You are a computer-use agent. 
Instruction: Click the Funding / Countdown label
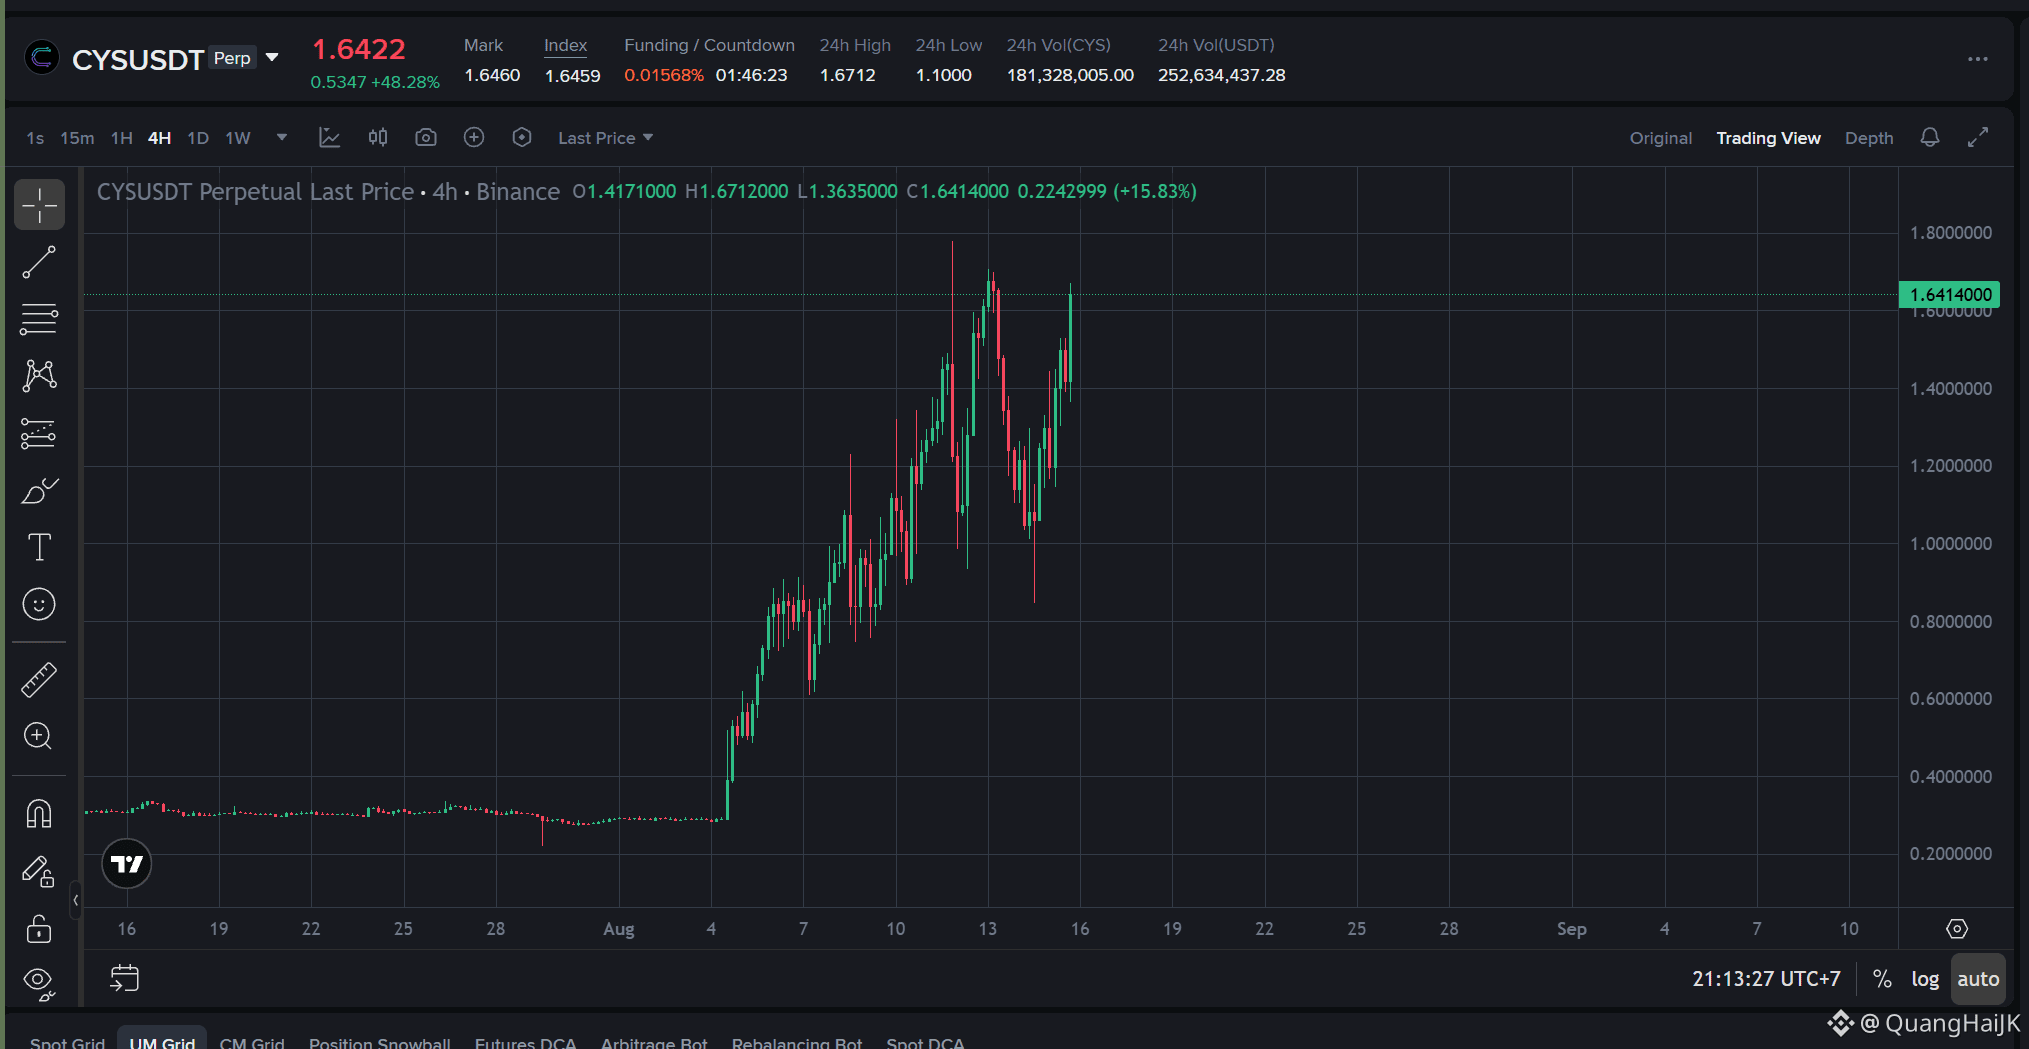coord(709,45)
